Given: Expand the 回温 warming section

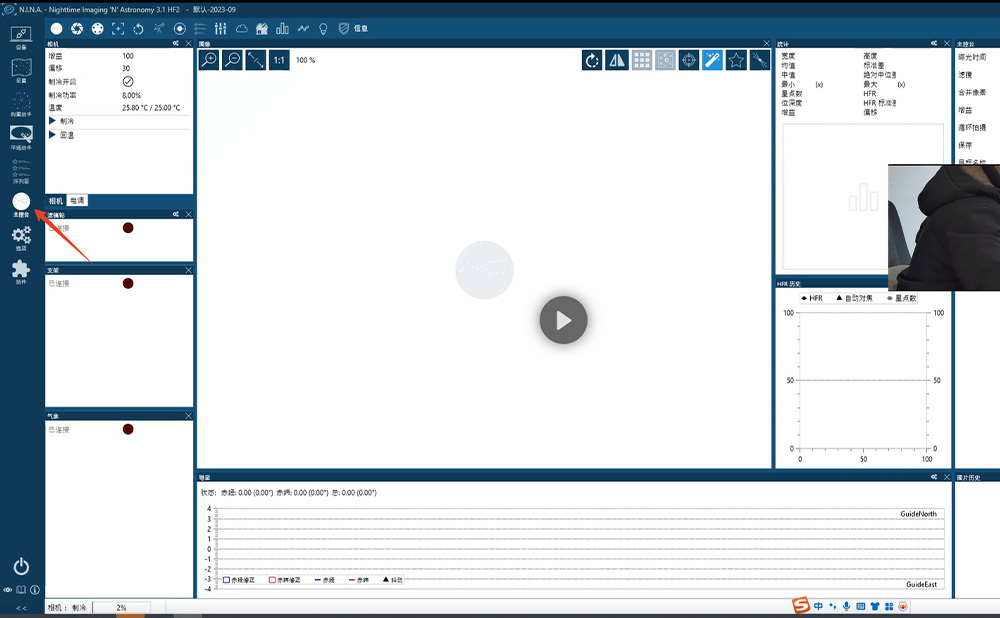Looking at the screenshot, I should pos(53,135).
